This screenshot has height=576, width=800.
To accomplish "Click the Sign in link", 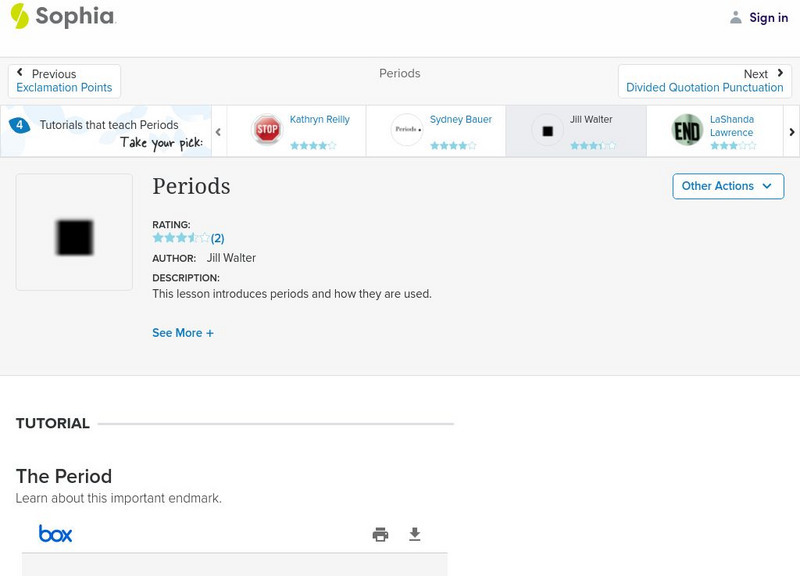I will tap(768, 17).
